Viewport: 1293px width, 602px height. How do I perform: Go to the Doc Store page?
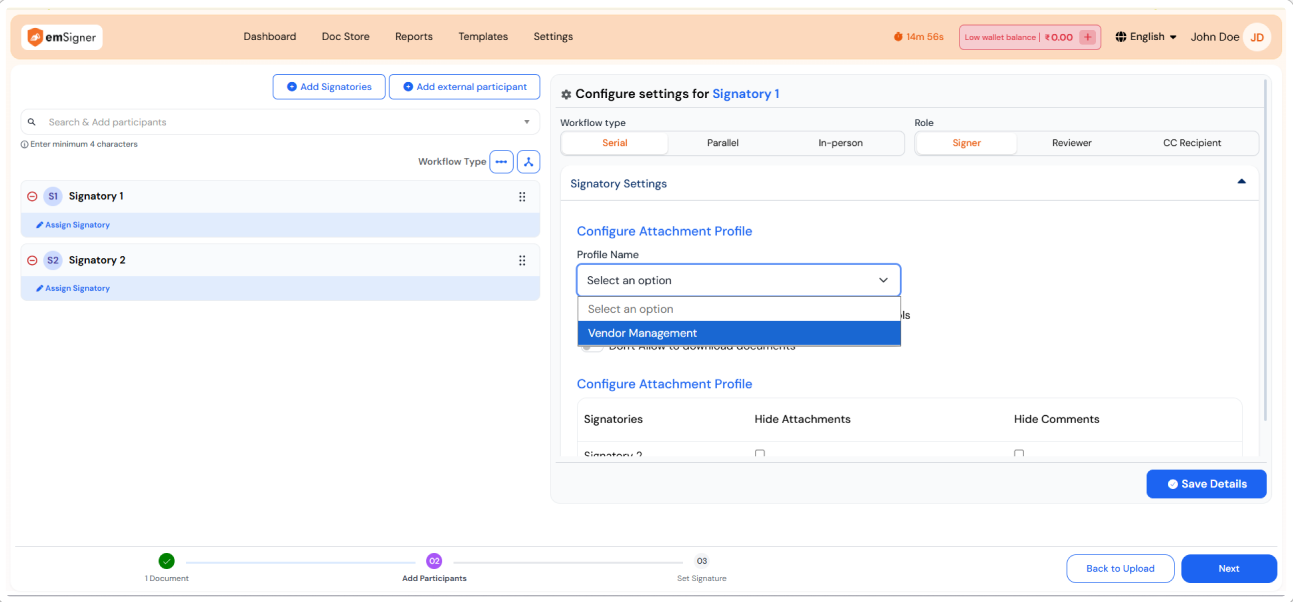click(345, 37)
